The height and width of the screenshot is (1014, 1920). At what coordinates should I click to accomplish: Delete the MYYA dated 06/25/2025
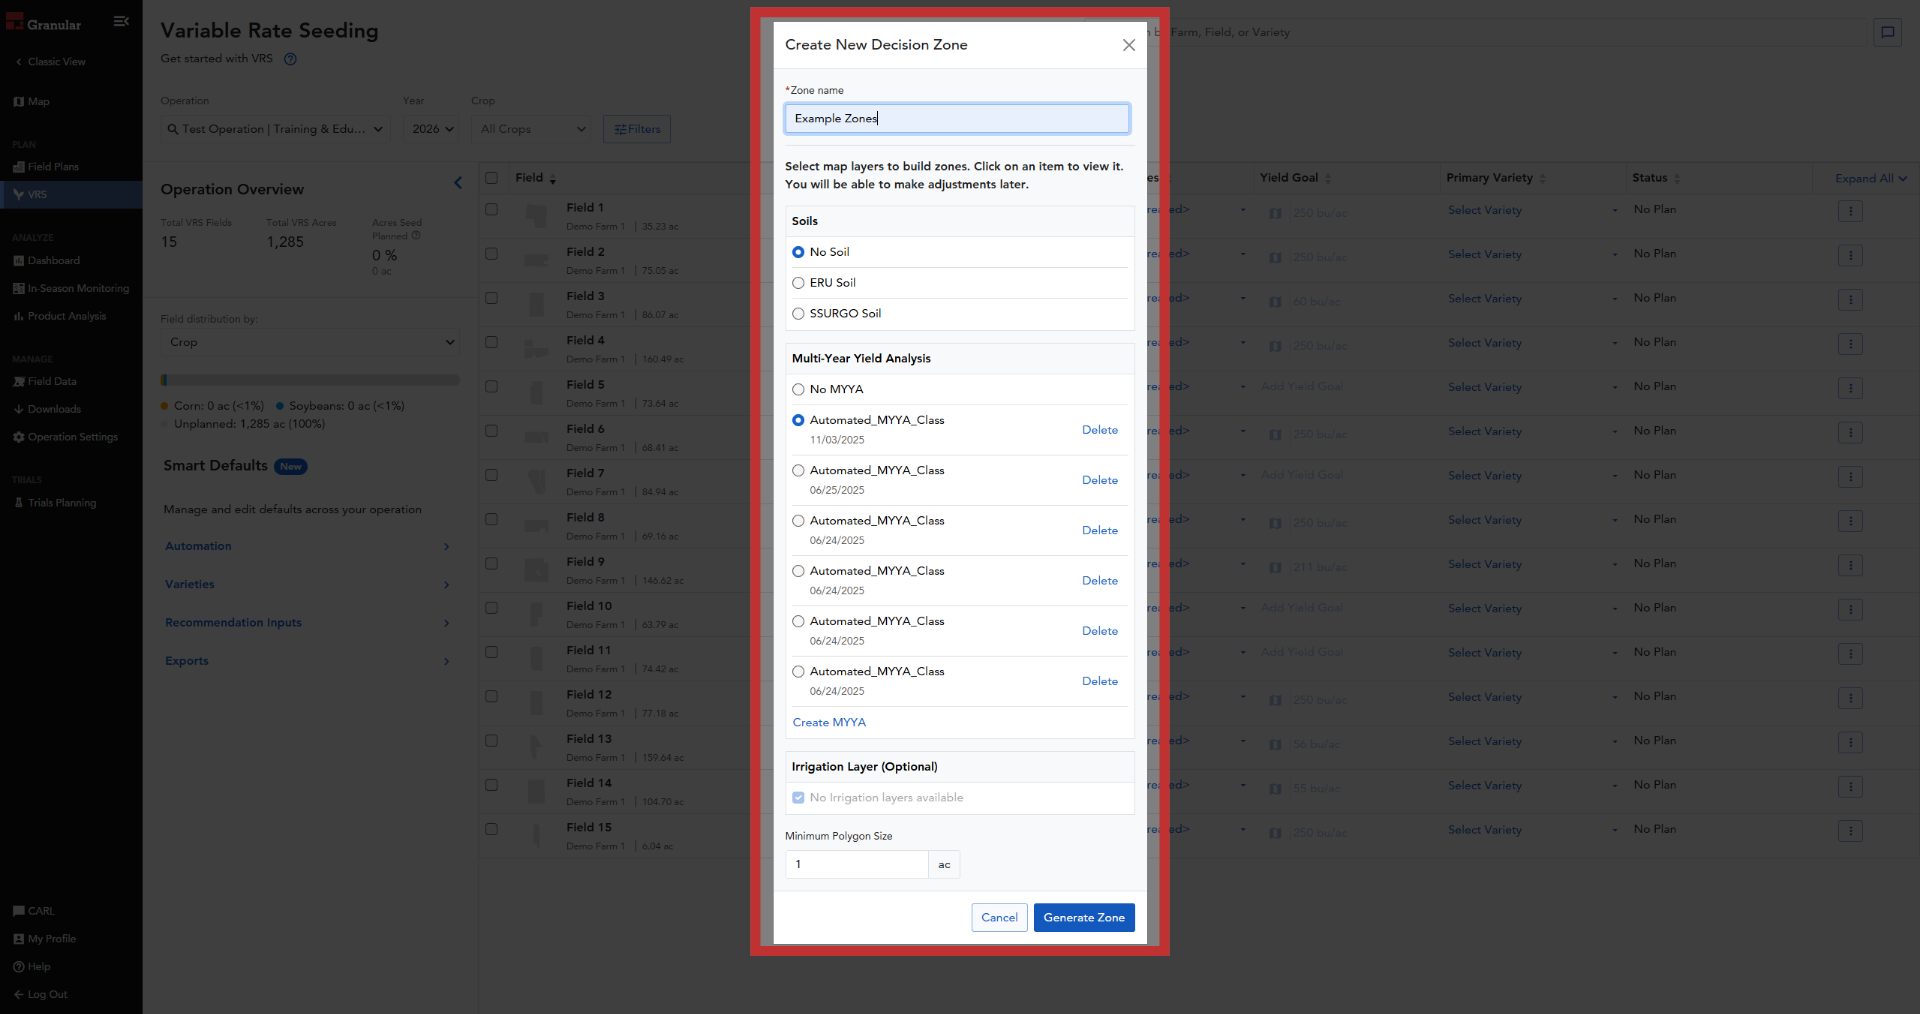(1100, 480)
